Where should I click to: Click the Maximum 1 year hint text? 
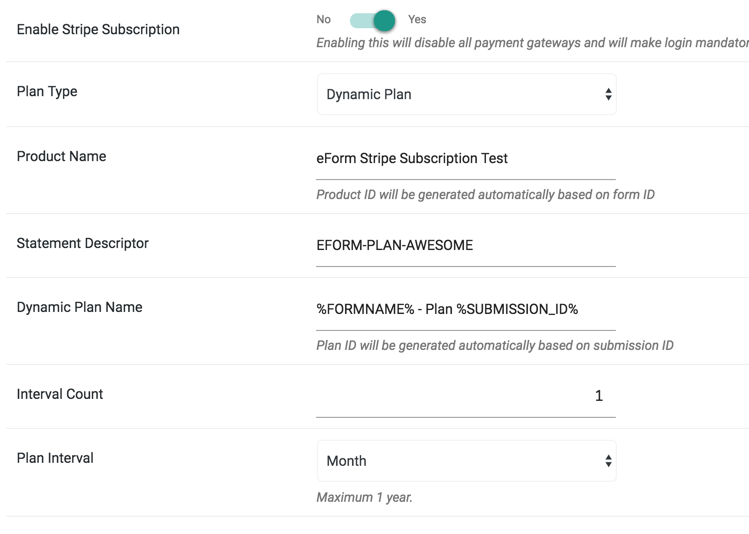click(364, 497)
